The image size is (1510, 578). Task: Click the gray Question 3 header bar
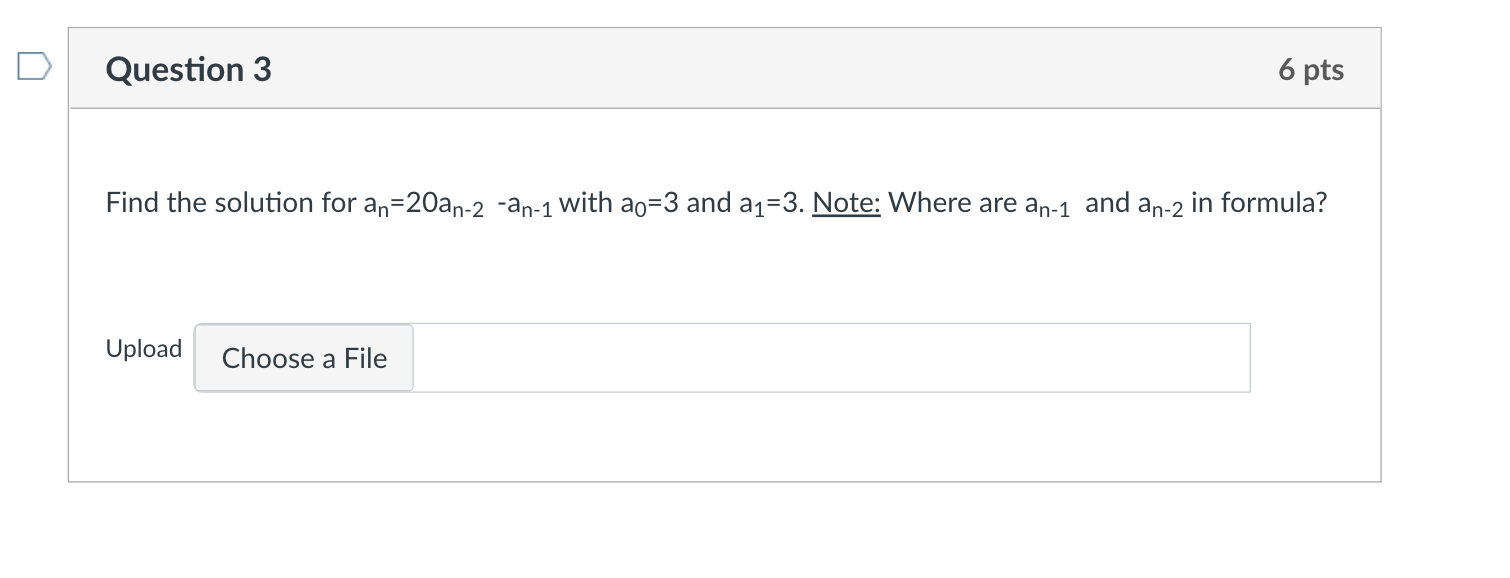coord(700,68)
